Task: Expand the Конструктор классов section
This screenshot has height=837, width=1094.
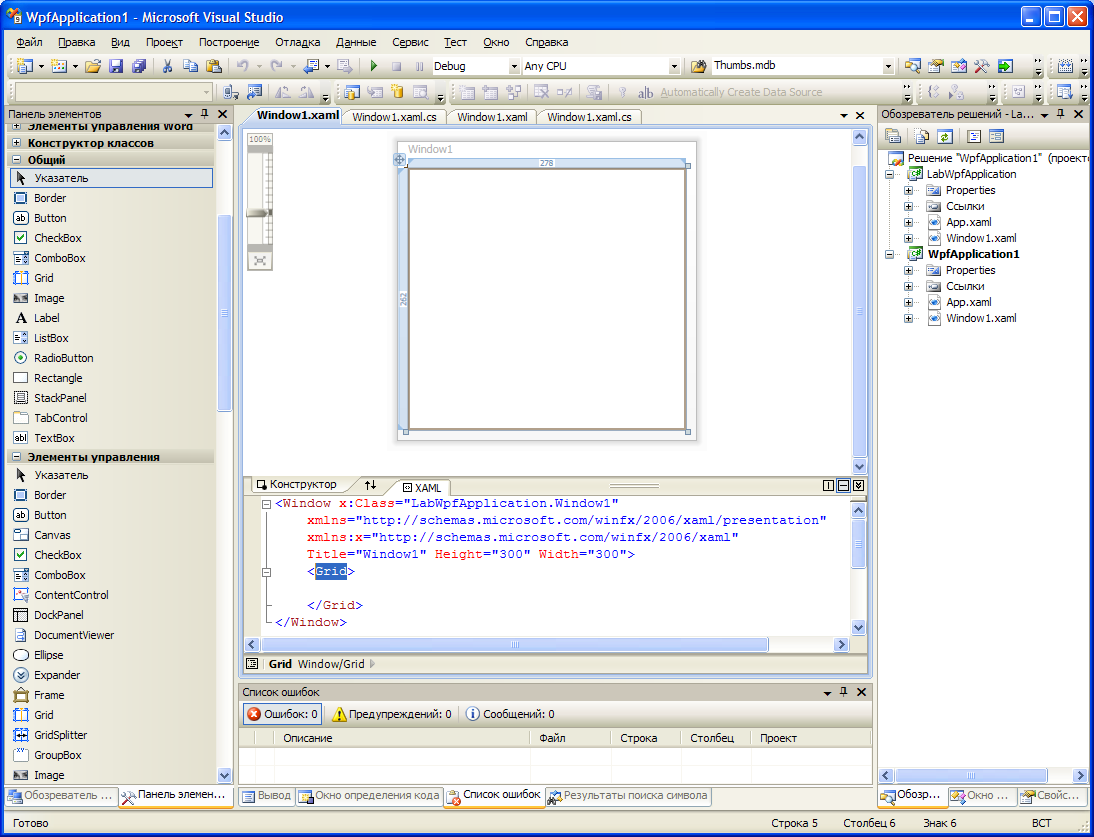Action: (17, 142)
